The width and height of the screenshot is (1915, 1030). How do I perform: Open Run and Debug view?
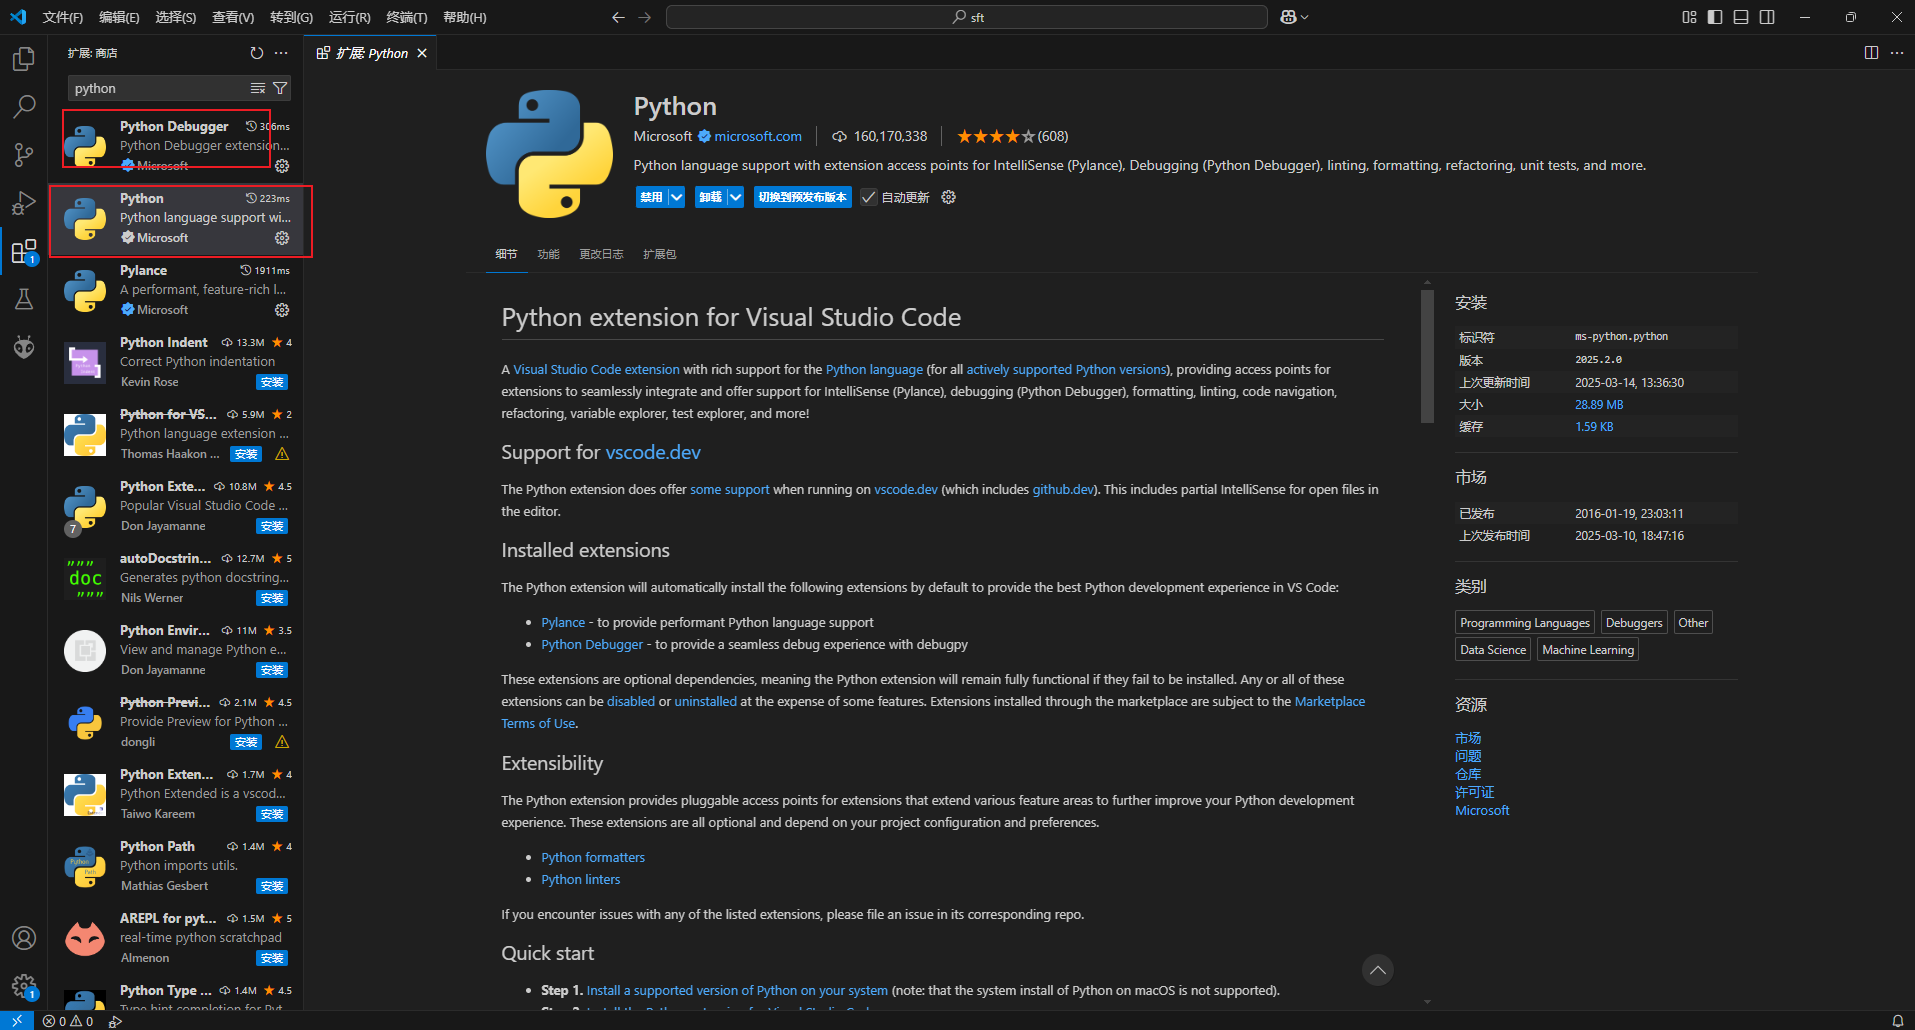(x=24, y=203)
